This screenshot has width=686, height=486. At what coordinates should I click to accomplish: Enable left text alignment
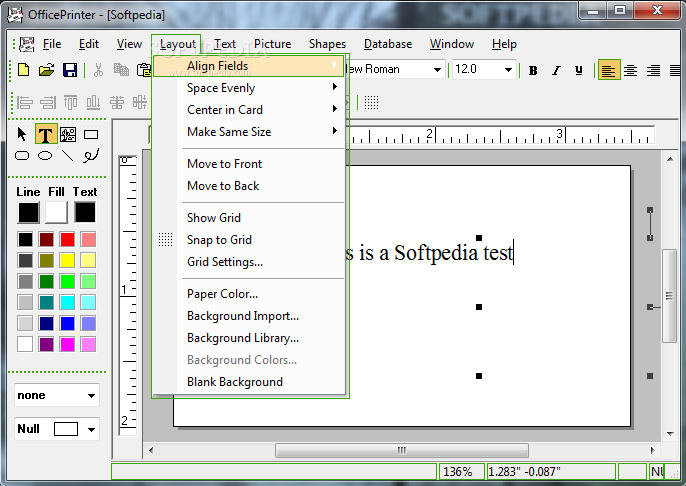tap(609, 70)
